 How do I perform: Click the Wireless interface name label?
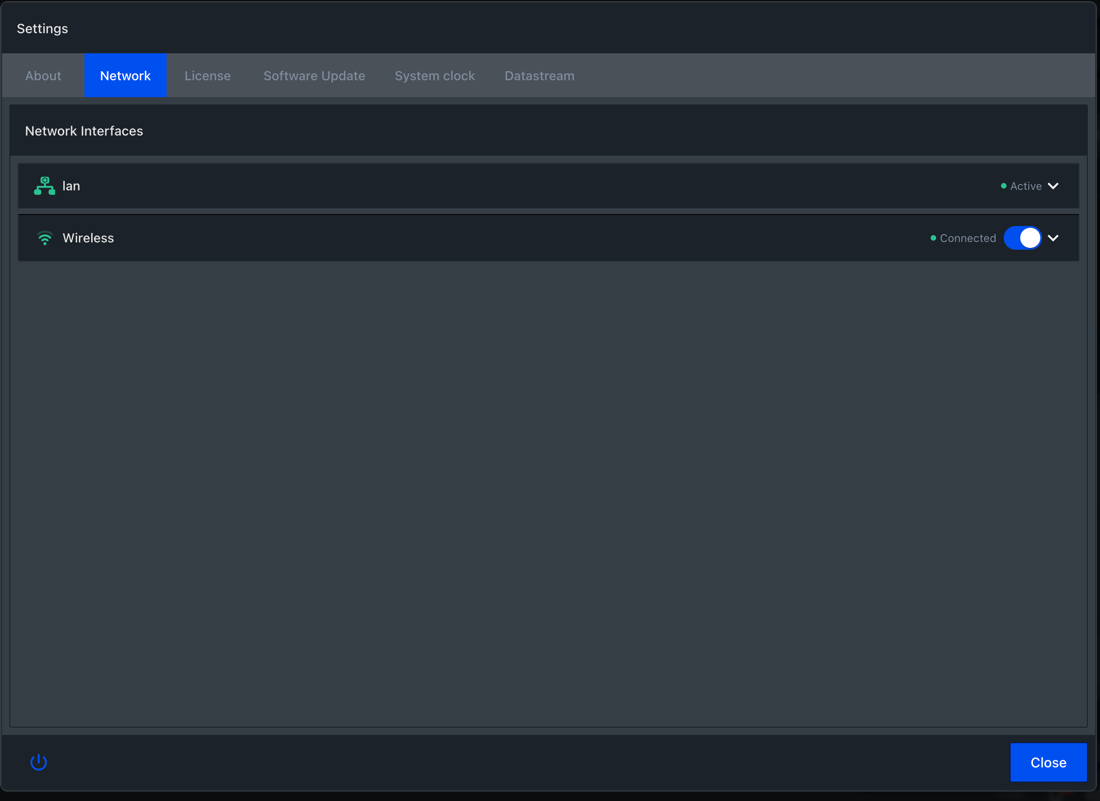click(x=88, y=238)
